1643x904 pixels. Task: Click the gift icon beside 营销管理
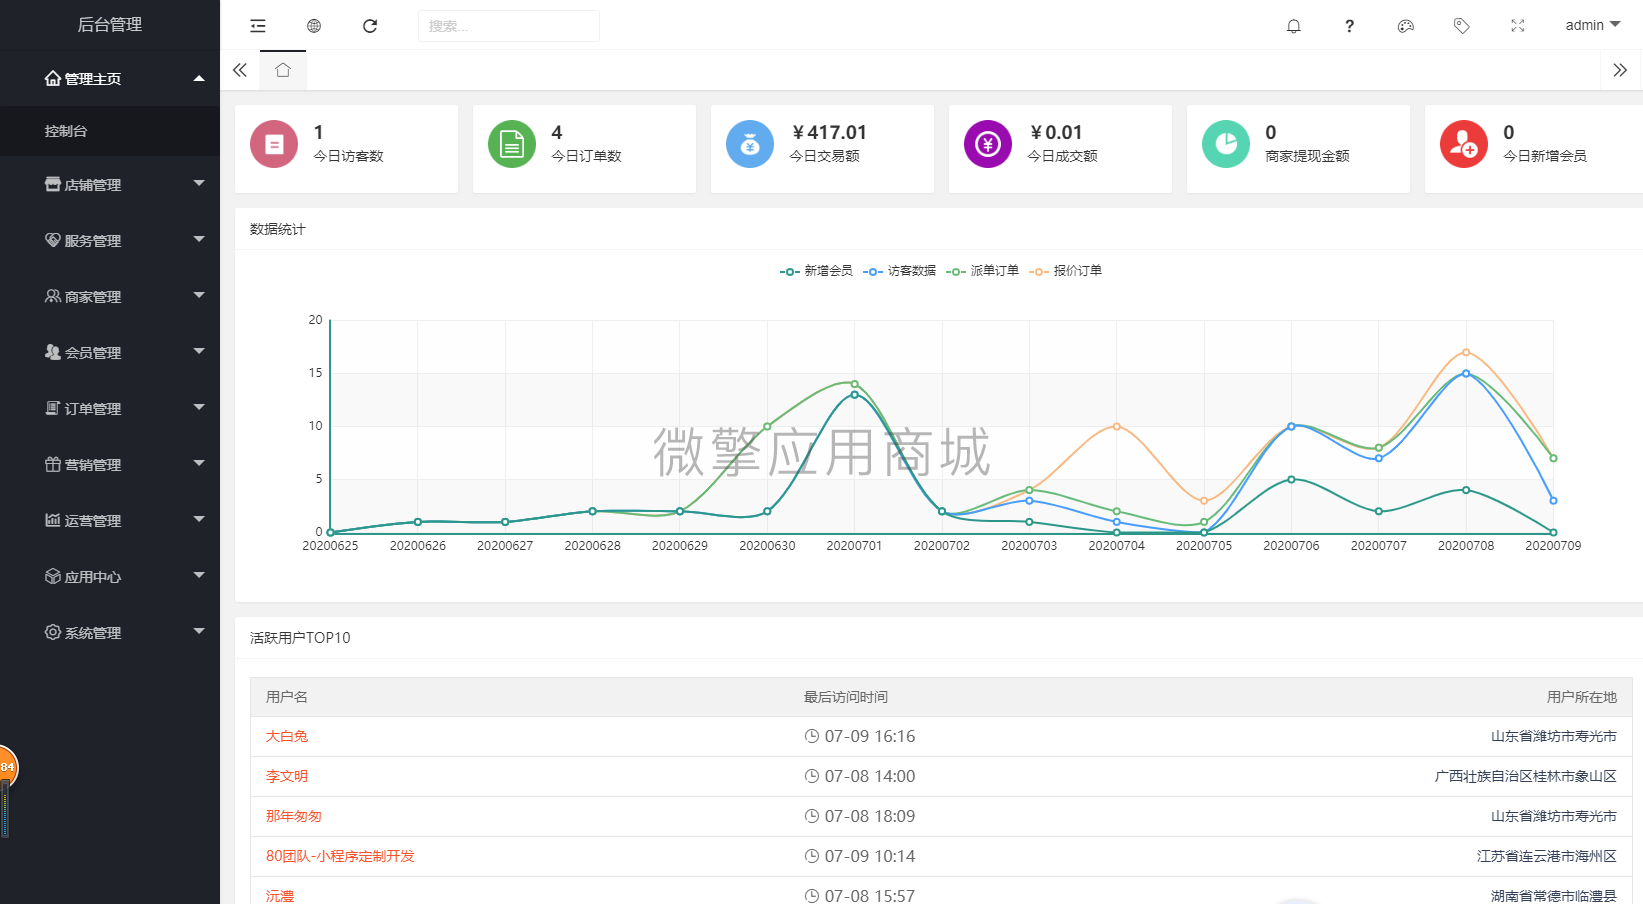(53, 464)
